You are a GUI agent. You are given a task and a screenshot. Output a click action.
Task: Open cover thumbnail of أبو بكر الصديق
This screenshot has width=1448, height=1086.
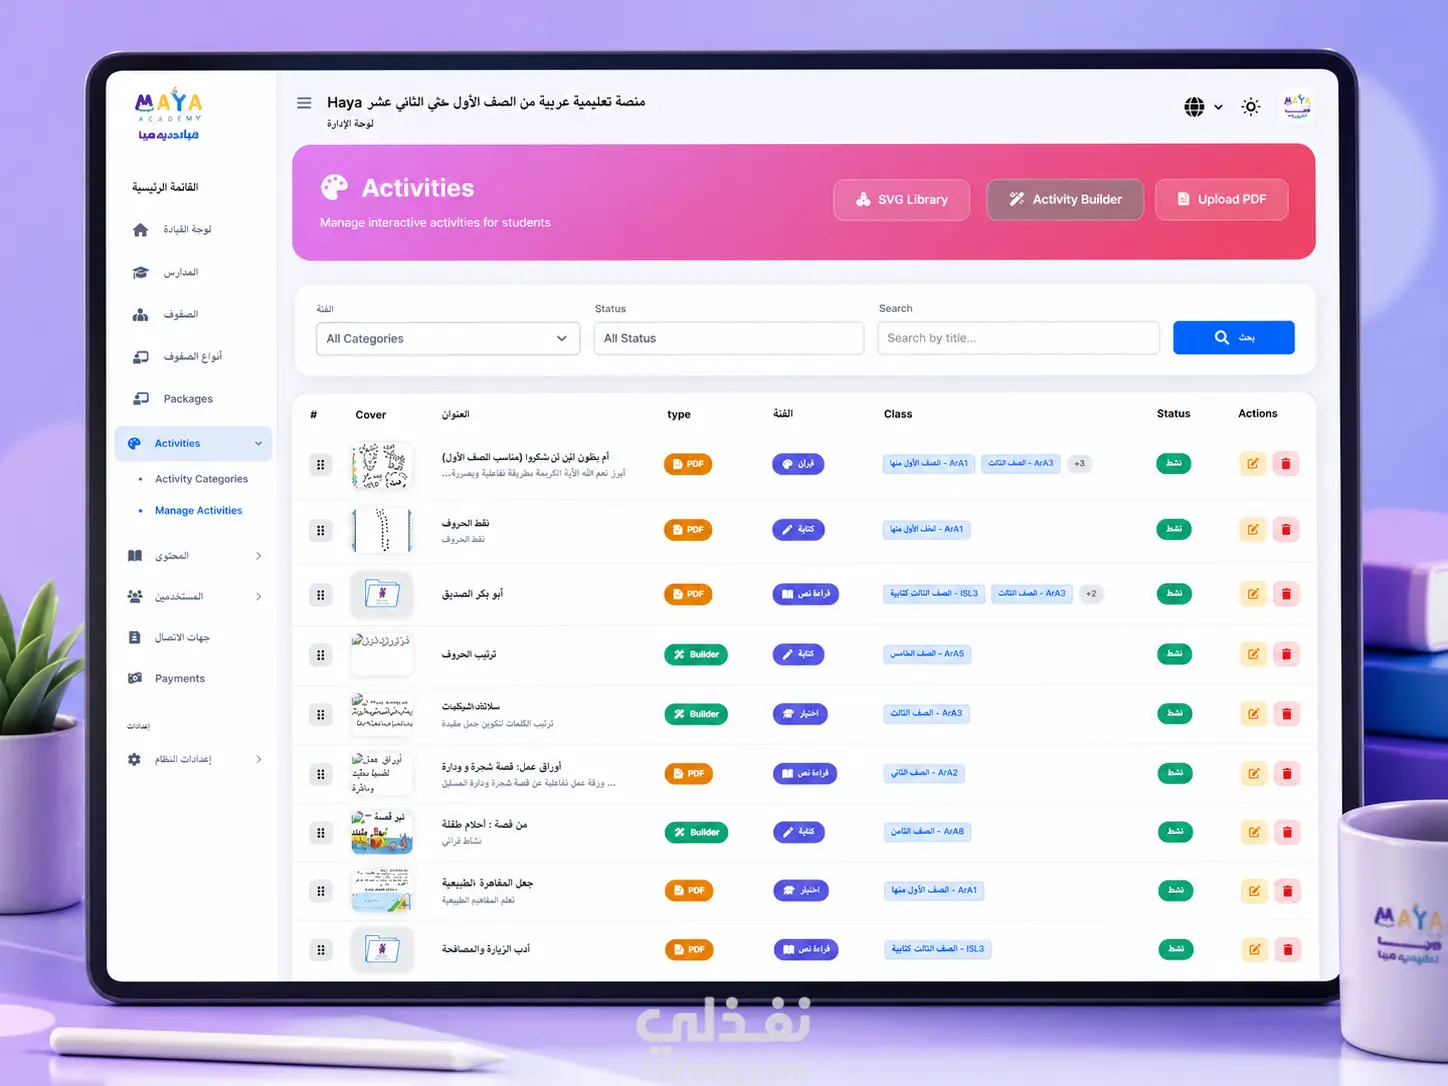tap(382, 595)
